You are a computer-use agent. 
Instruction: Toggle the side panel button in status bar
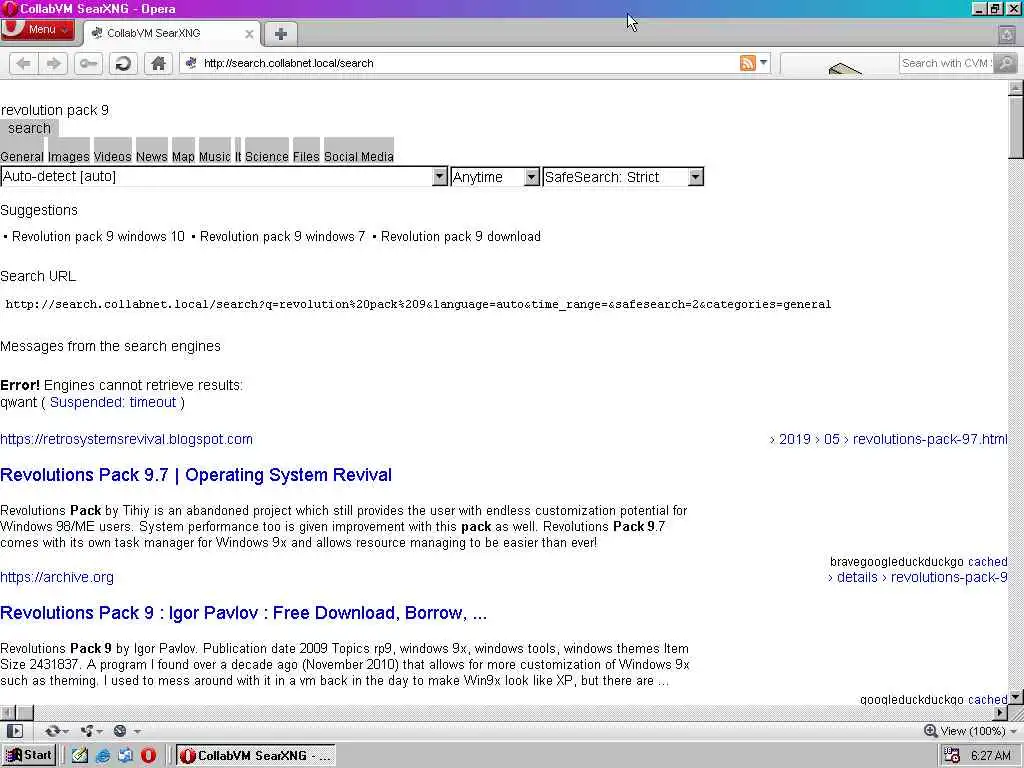[x=14, y=731]
